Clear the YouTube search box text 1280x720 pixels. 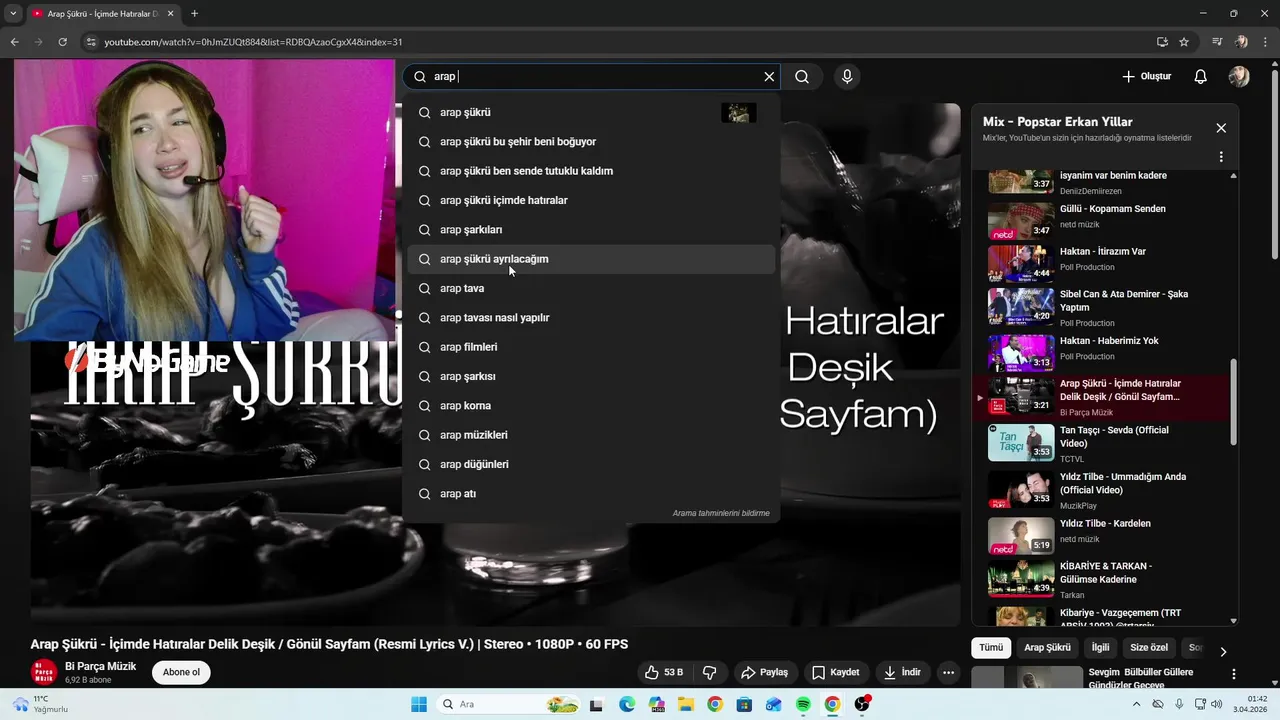[769, 77]
